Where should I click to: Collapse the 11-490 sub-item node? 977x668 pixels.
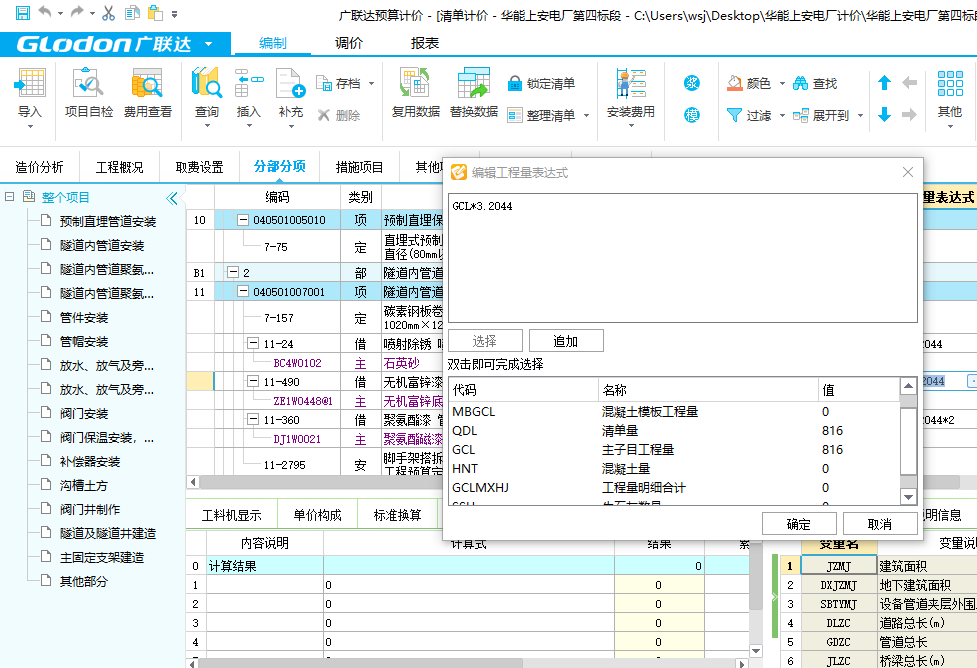[253, 381]
